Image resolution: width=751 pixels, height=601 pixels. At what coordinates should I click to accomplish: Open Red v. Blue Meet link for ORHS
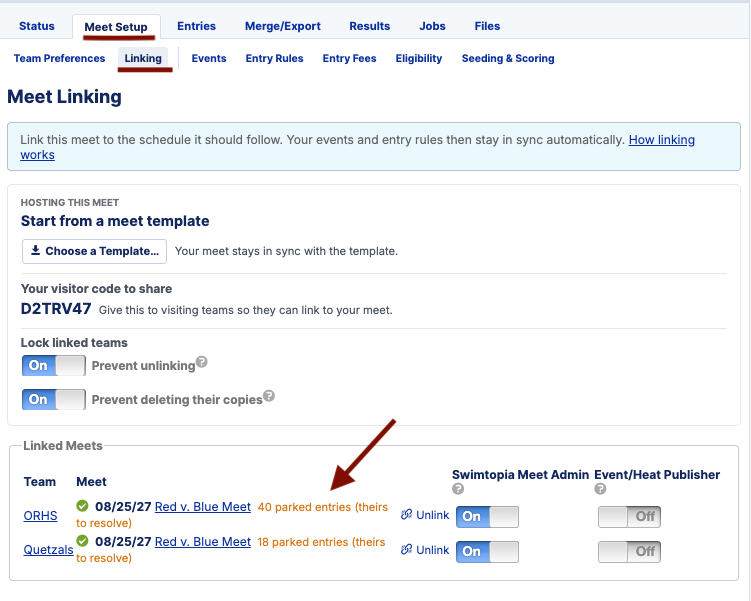tap(203, 507)
